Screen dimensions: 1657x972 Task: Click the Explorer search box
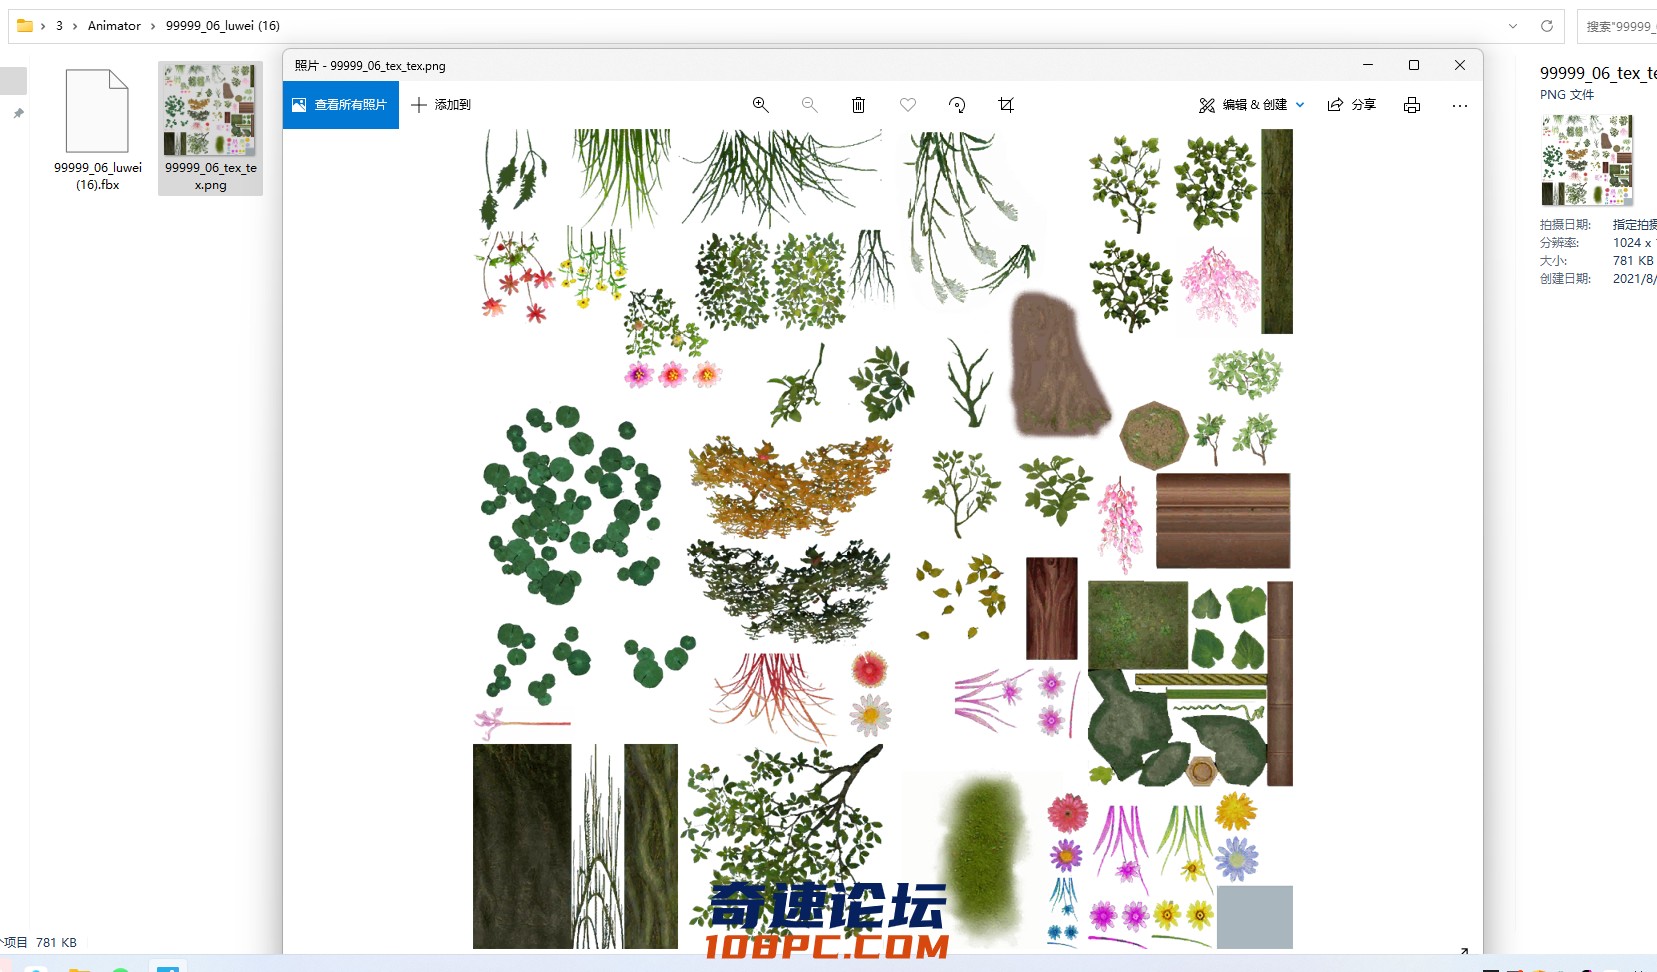coord(1617,26)
